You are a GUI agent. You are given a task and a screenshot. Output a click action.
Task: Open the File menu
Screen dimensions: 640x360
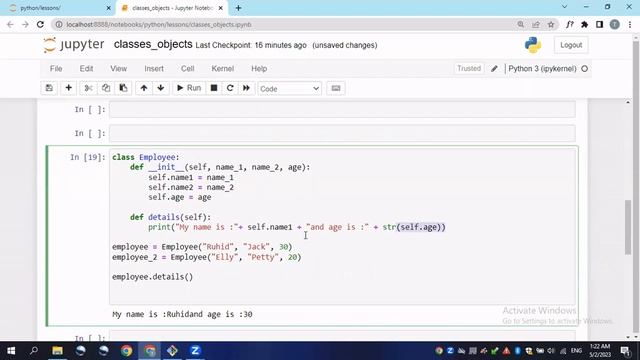pyautogui.click(x=56, y=69)
